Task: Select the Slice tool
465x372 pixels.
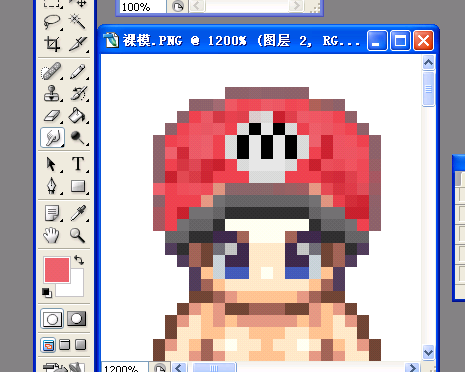Action: [x=78, y=44]
